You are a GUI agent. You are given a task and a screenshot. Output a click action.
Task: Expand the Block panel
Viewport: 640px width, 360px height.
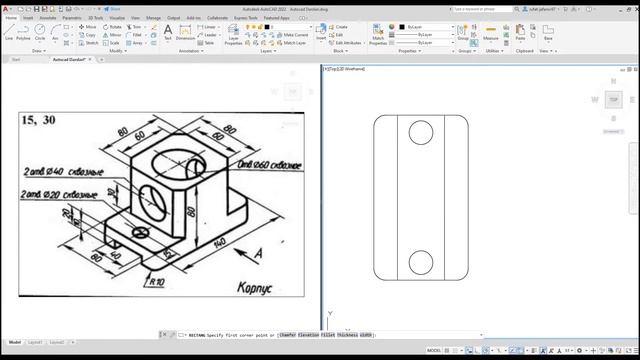click(340, 51)
